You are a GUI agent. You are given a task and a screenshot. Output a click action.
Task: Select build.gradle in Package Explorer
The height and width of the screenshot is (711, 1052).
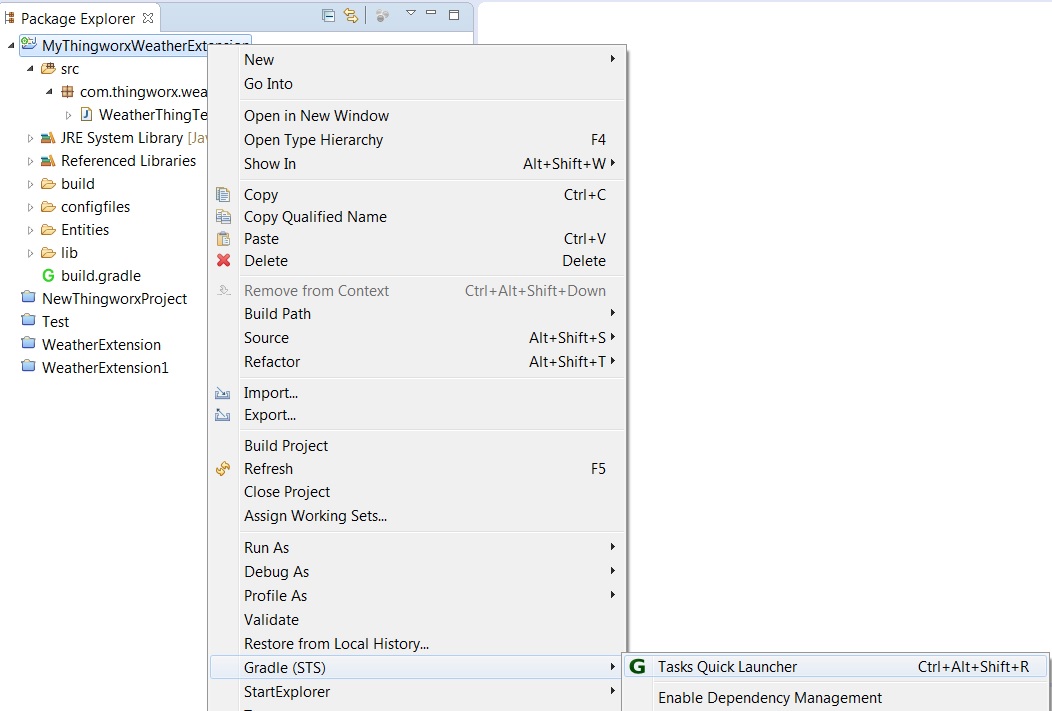98,275
